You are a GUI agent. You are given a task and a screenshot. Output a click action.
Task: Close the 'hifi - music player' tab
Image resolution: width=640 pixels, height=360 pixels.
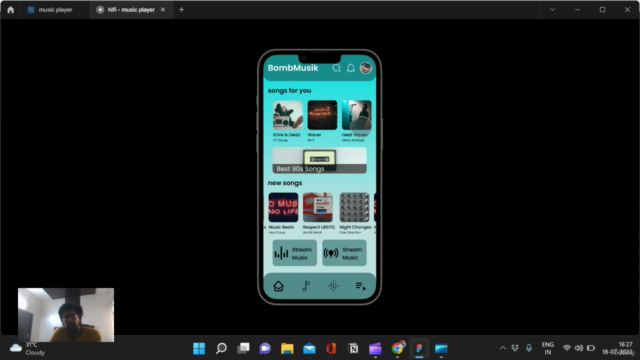pos(163,10)
